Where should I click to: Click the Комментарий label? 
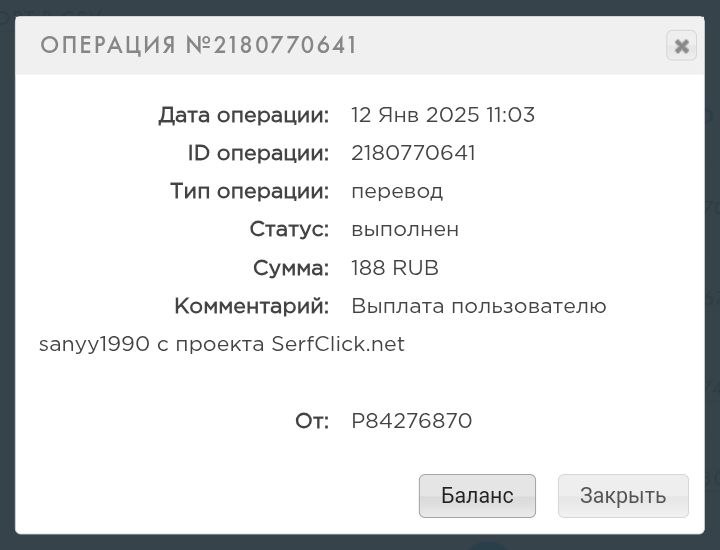pyautogui.click(x=252, y=306)
